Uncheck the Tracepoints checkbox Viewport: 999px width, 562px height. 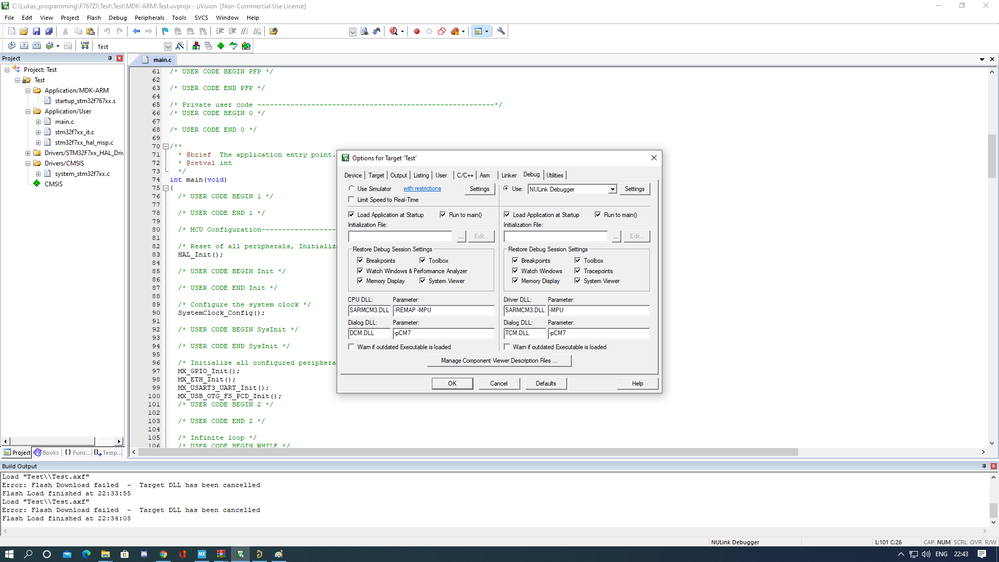[578, 271]
